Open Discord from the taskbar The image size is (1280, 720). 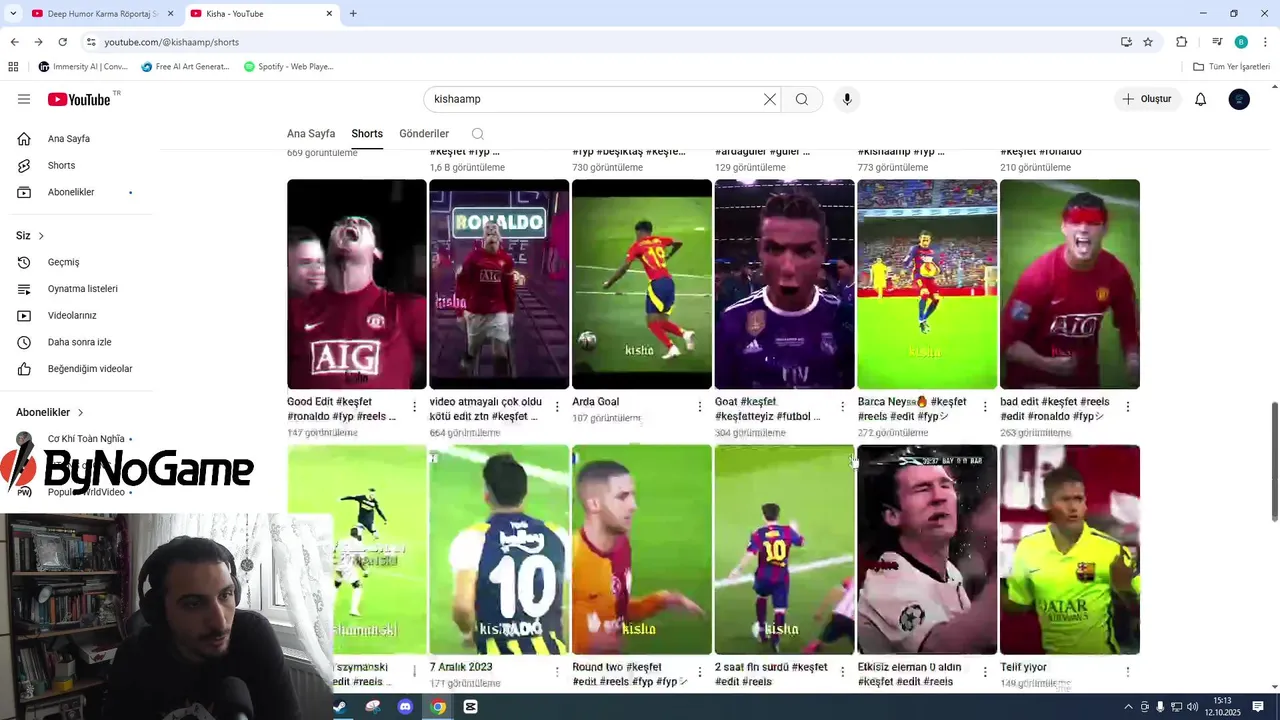pyautogui.click(x=405, y=707)
